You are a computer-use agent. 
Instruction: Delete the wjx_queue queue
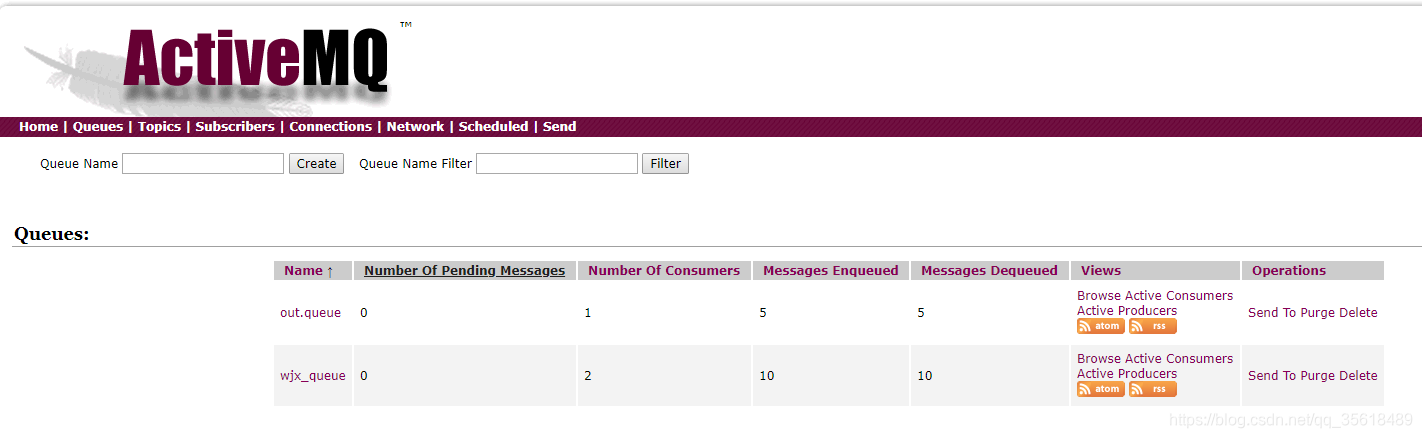pos(1358,376)
